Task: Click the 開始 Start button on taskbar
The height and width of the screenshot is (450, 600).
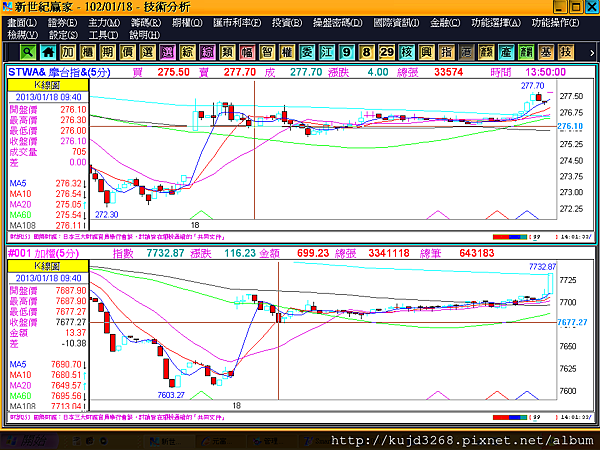Action: pos(29,441)
